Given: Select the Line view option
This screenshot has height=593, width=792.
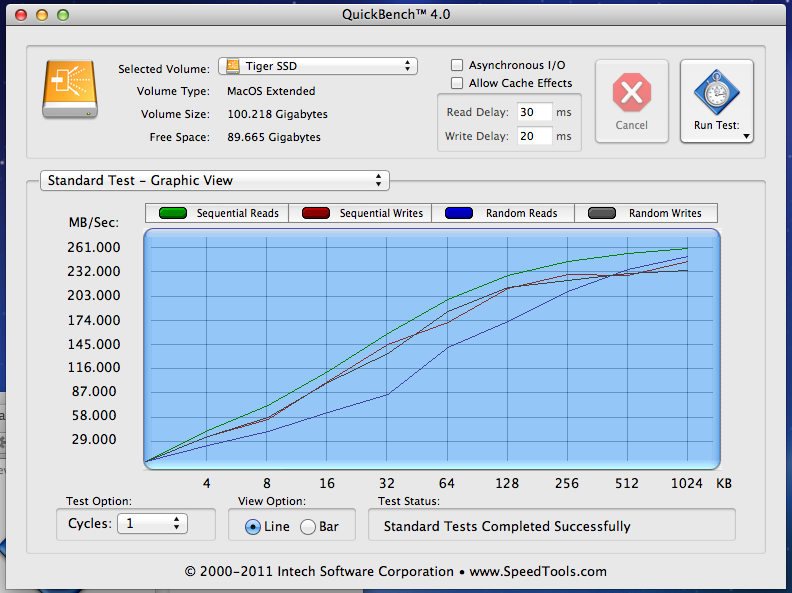Looking at the screenshot, I should pos(252,526).
